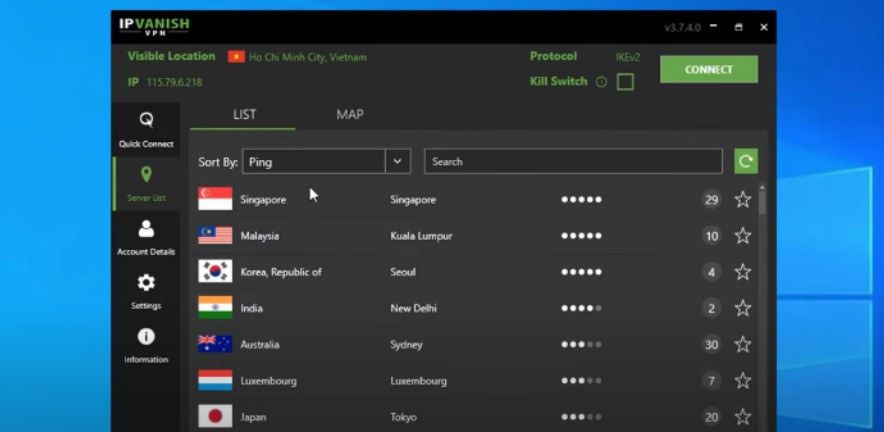Click the Japan flag icon
The height and width of the screenshot is (432, 884).
tap(215, 416)
